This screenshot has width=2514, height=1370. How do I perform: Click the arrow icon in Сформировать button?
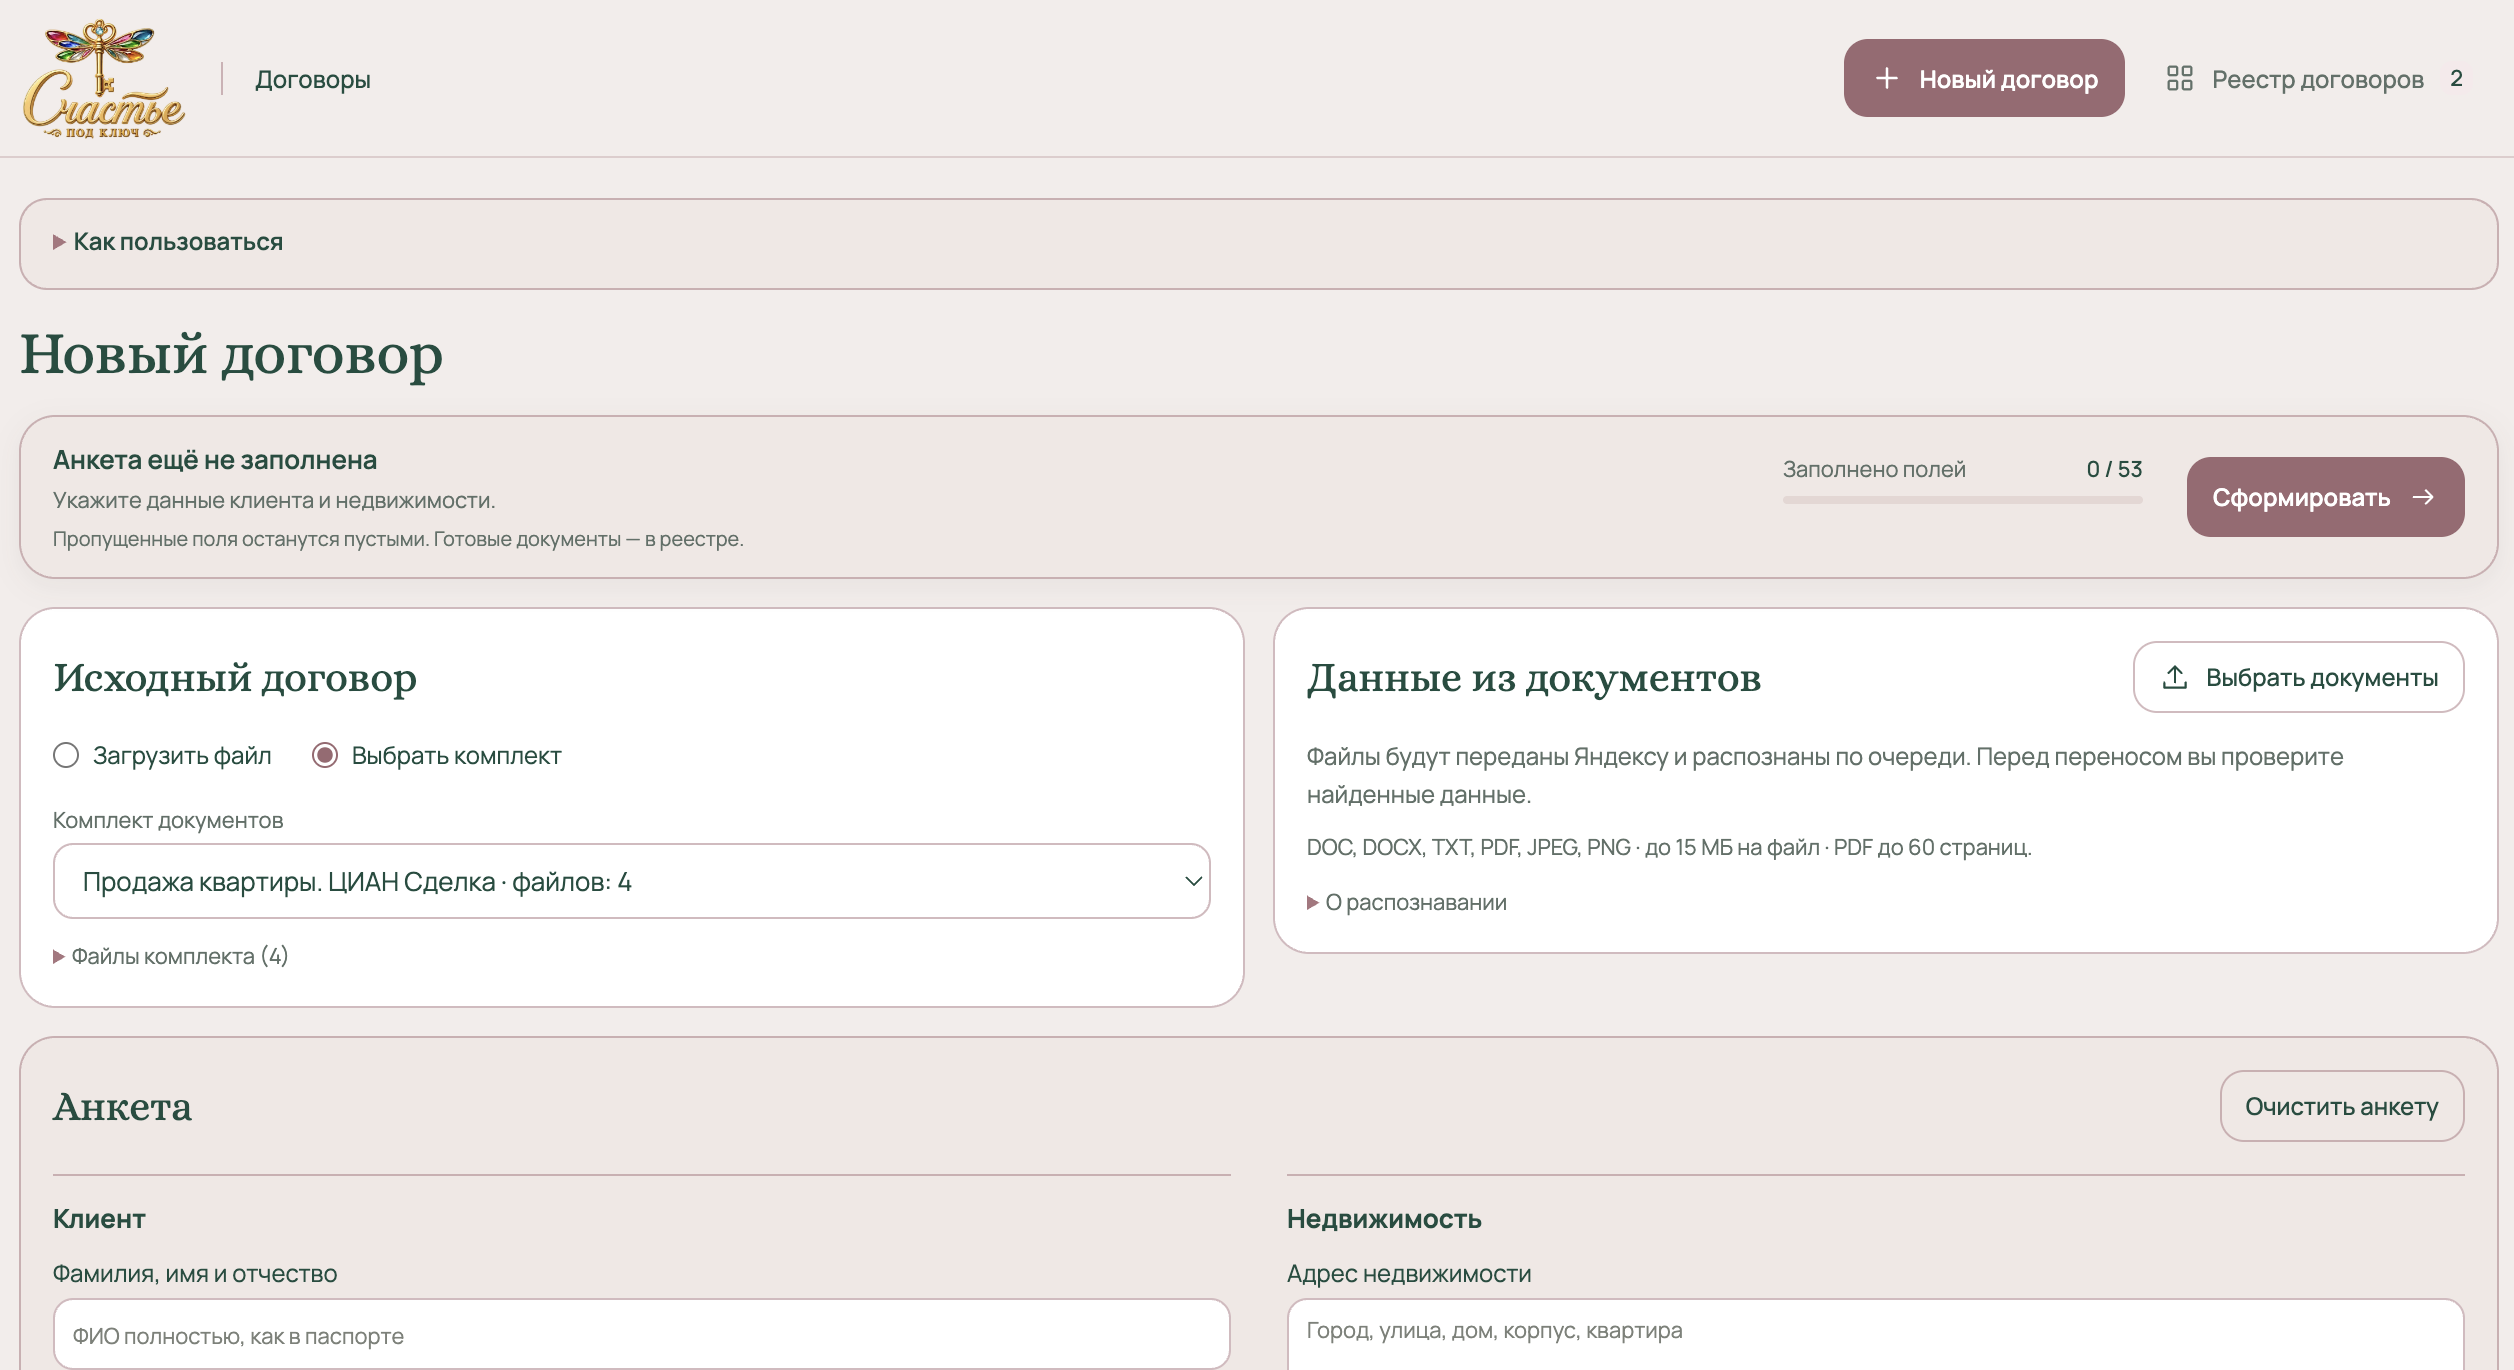(x=2423, y=497)
